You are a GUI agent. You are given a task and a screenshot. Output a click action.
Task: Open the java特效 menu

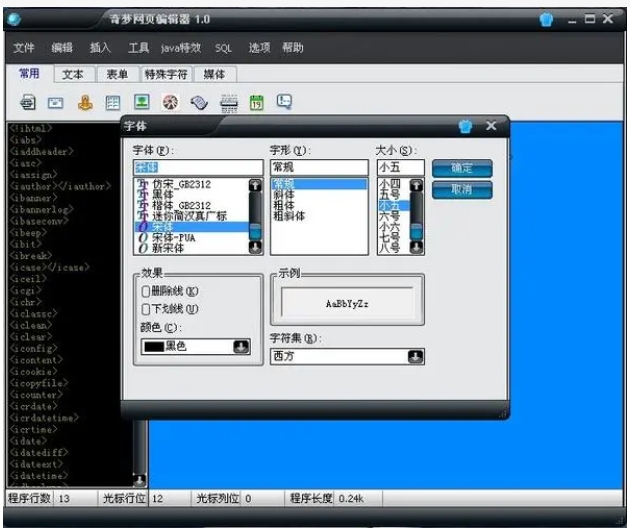[x=181, y=48]
